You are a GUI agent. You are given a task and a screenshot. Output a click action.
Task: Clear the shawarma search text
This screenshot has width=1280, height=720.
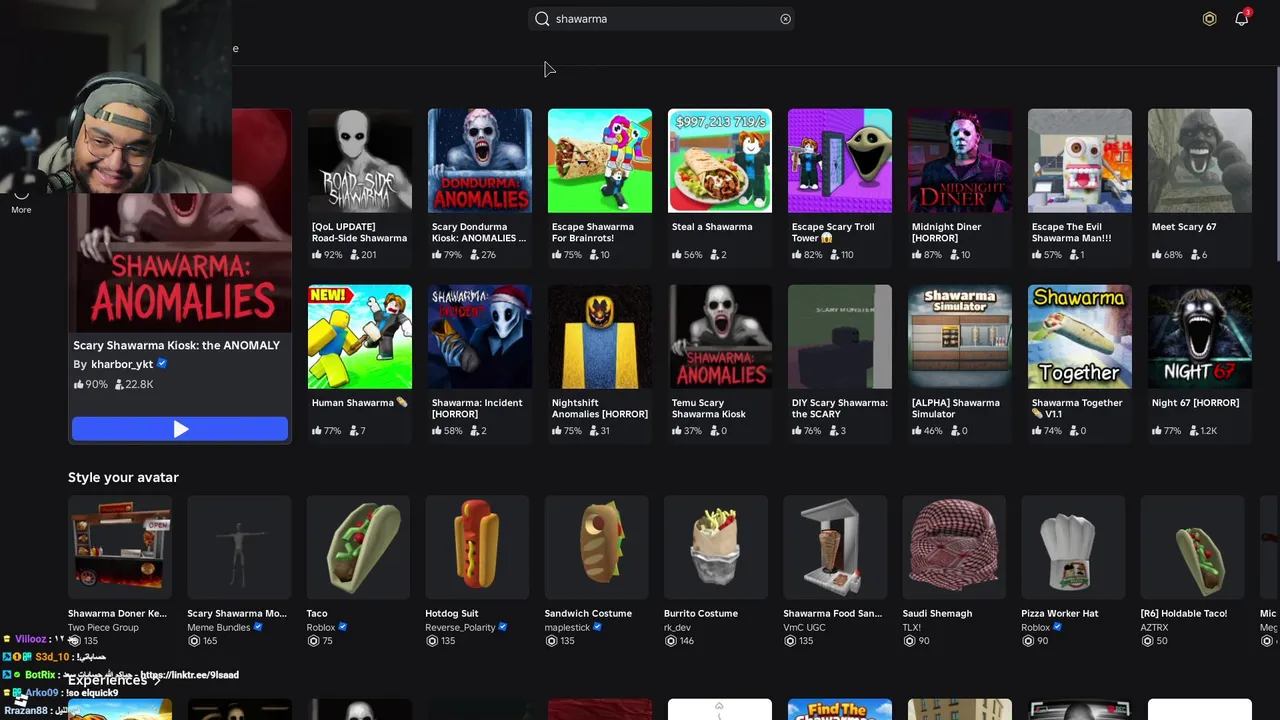click(785, 19)
